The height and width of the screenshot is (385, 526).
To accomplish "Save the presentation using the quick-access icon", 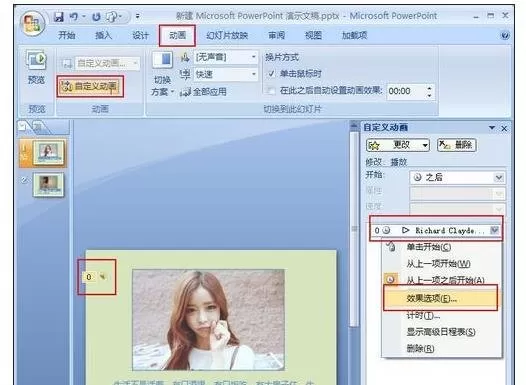I will tap(59, 16).
